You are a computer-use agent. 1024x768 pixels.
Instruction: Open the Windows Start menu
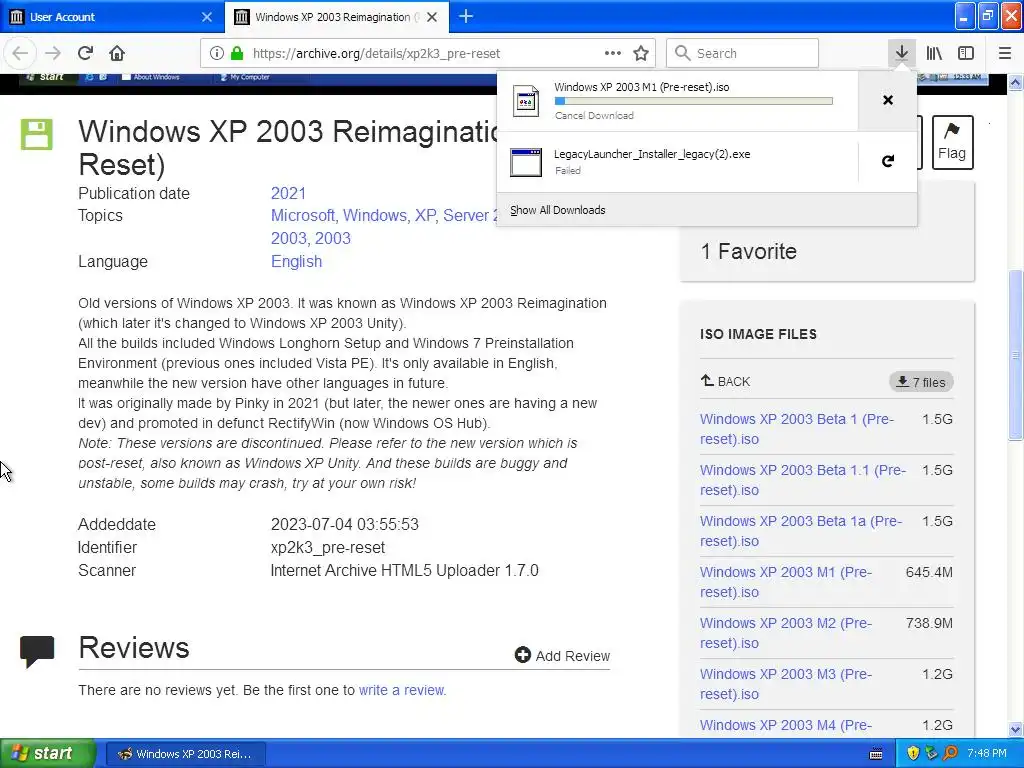click(x=48, y=754)
